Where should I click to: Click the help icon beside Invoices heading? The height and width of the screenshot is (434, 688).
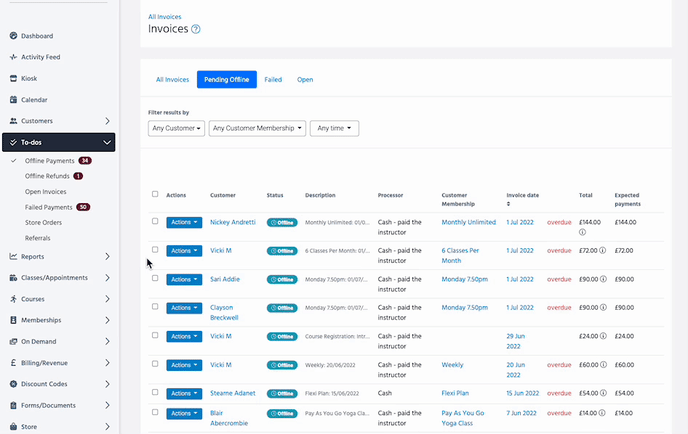pos(196,29)
